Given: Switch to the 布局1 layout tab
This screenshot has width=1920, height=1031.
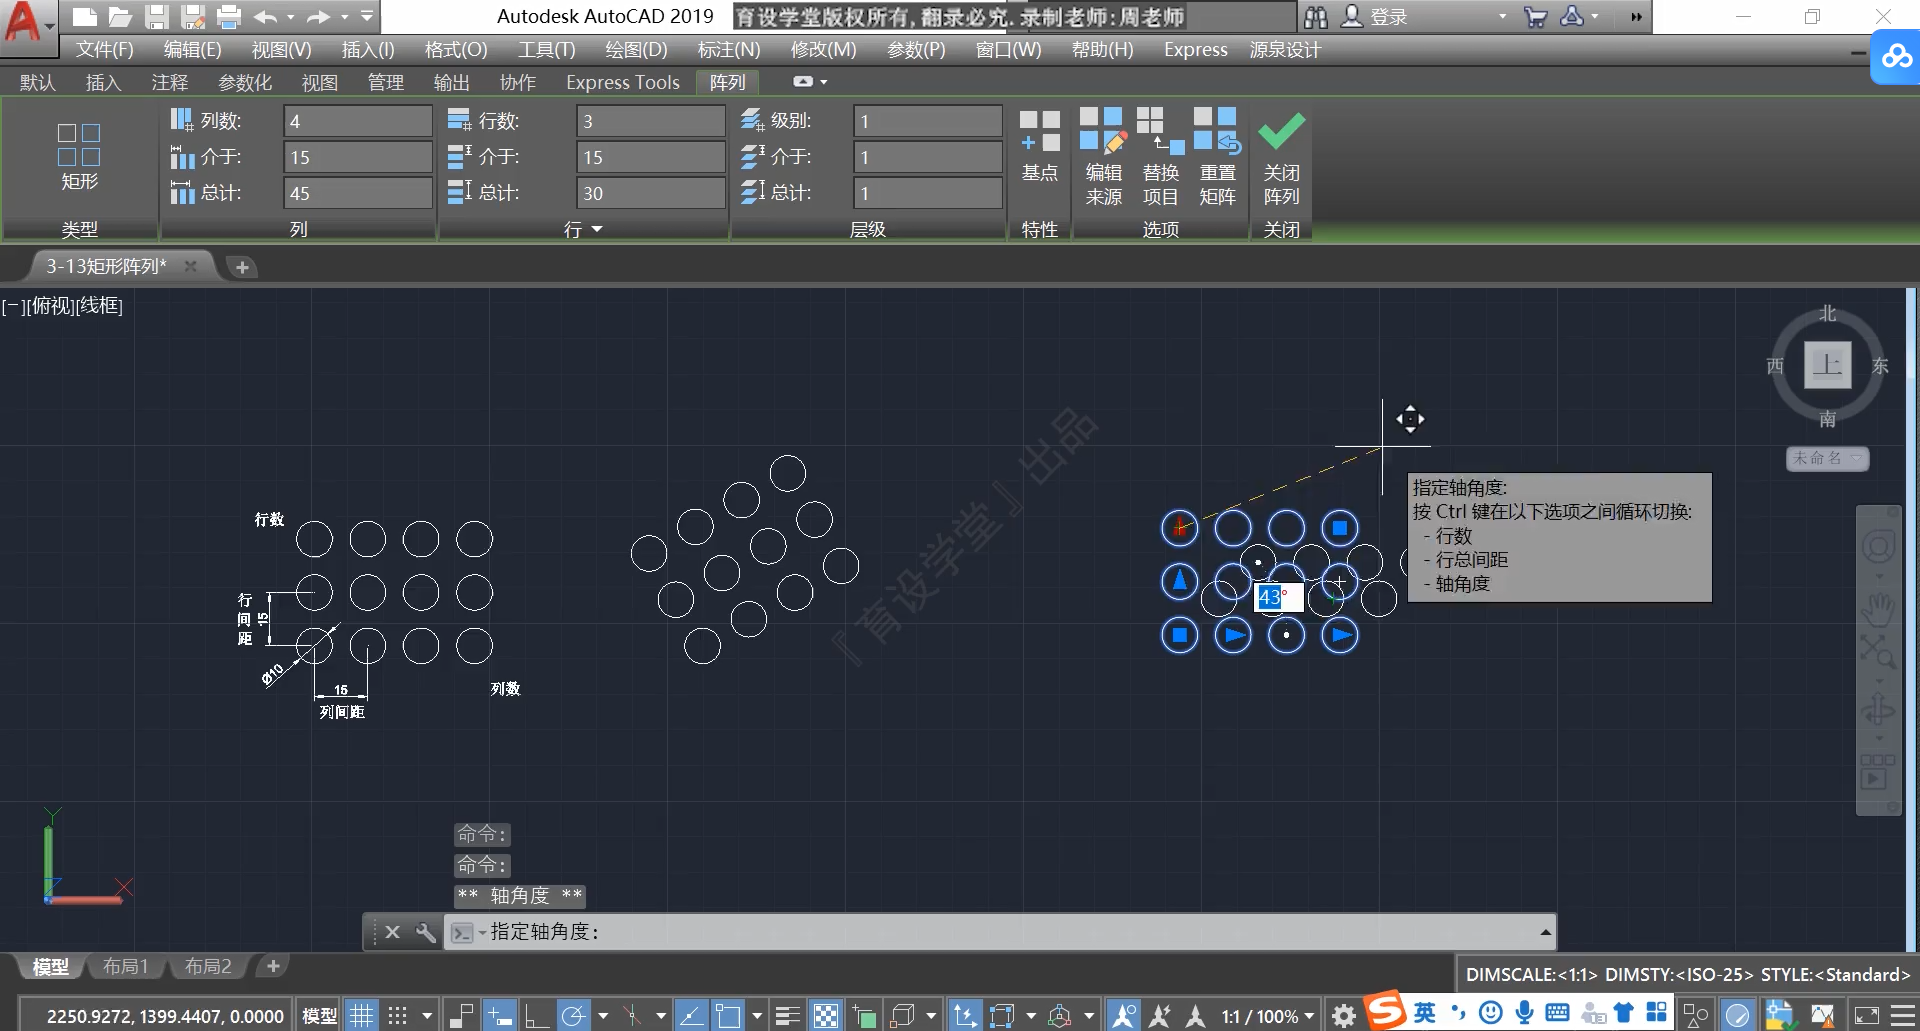Looking at the screenshot, I should click(126, 966).
